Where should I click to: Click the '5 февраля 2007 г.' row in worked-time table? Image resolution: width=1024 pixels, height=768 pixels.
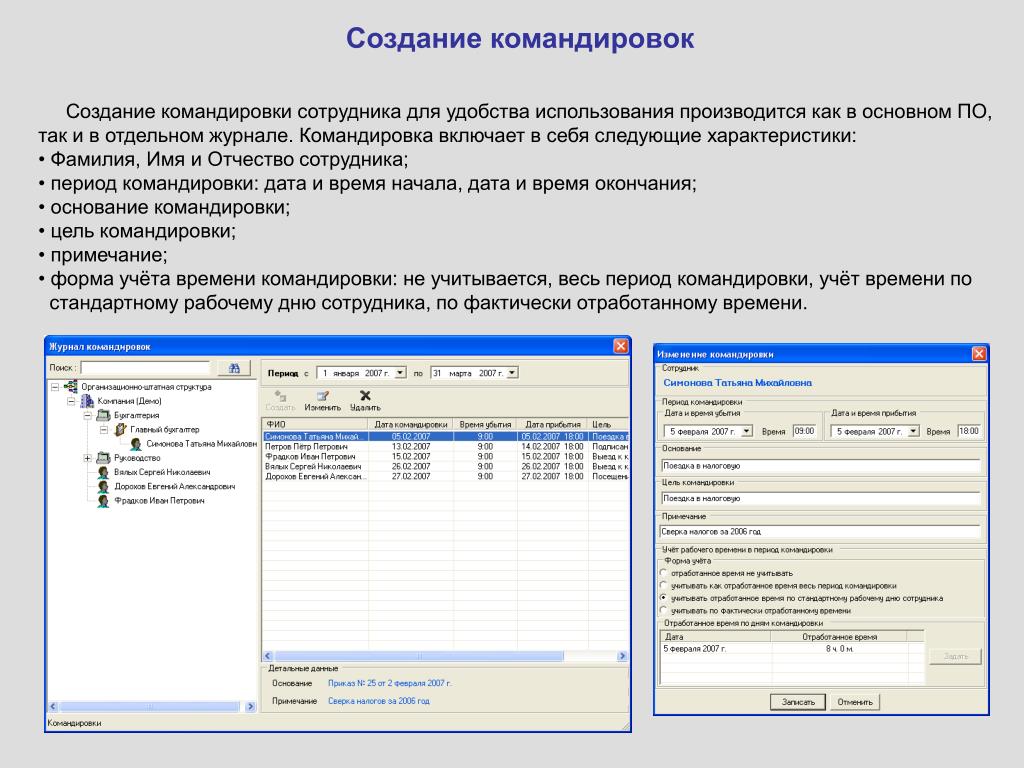[x=793, y=648]
